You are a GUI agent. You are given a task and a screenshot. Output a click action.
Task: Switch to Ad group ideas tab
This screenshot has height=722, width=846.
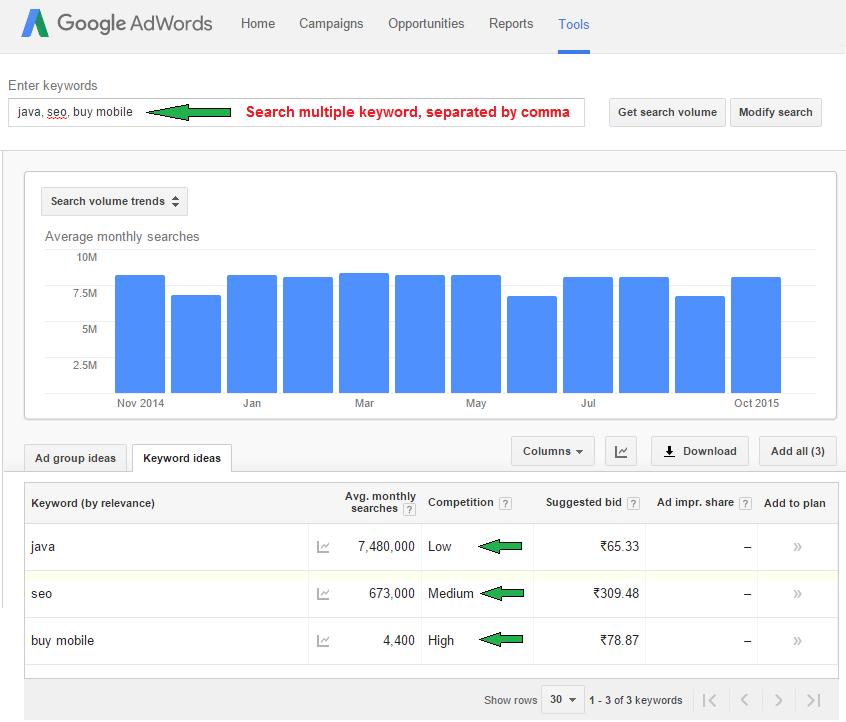click(x=76, y=458)
